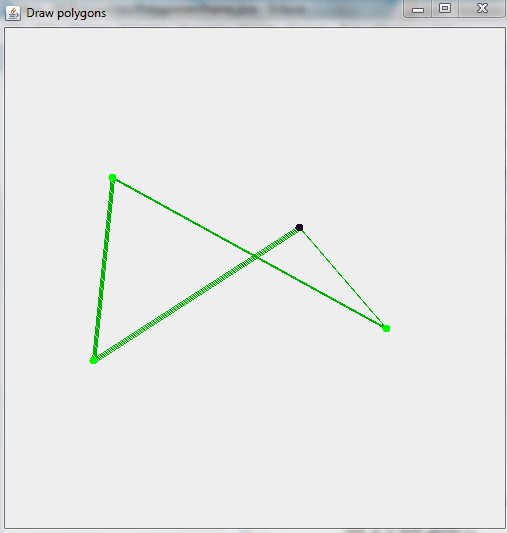Maximize the Draw polygons window
The image size is (507, 533).
point(445,8)
